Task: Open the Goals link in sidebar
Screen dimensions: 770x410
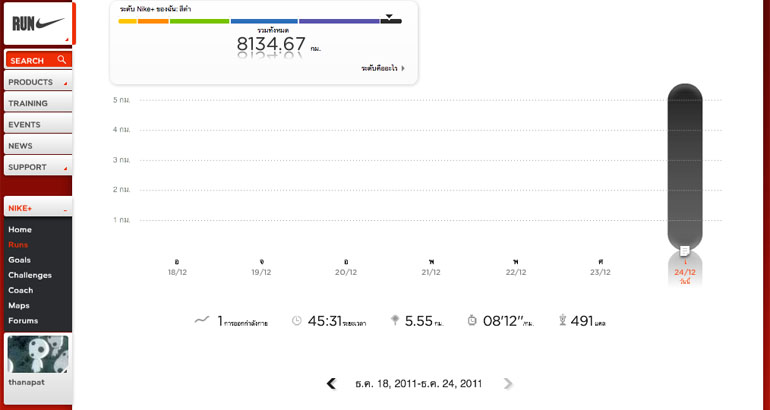Action: point(19,259)
